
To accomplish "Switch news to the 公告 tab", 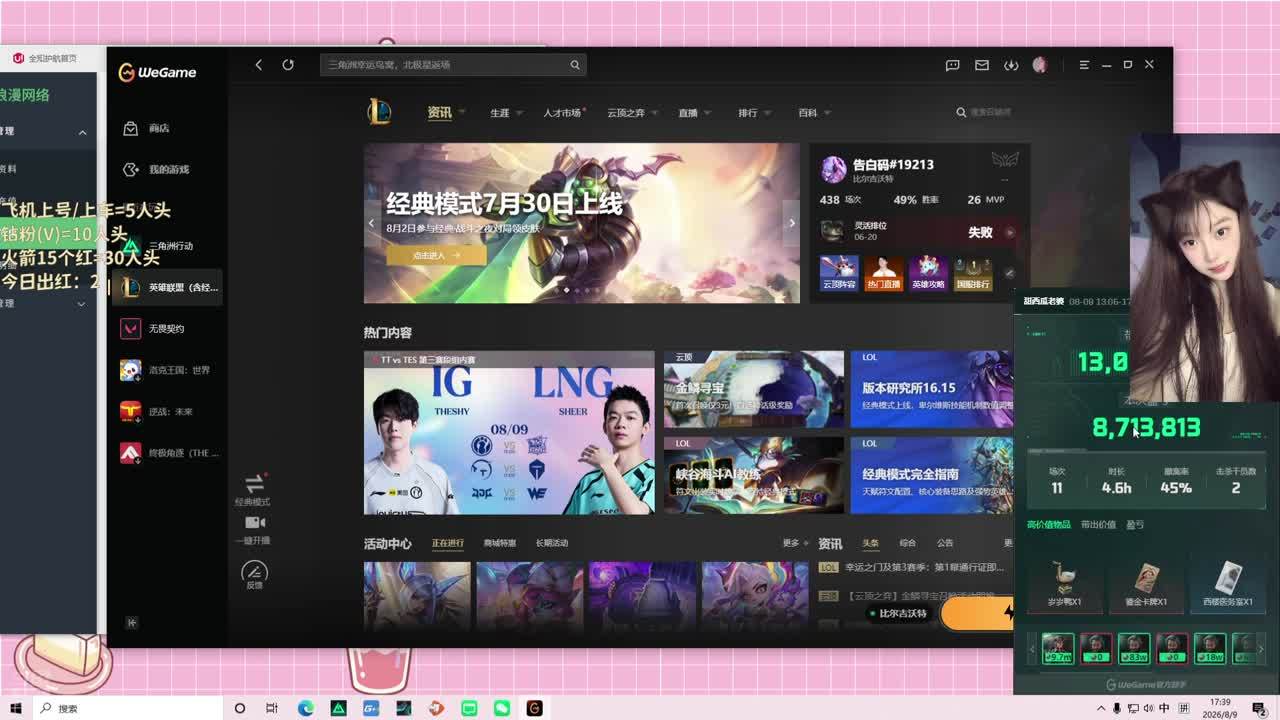I will tap(945, 543).
